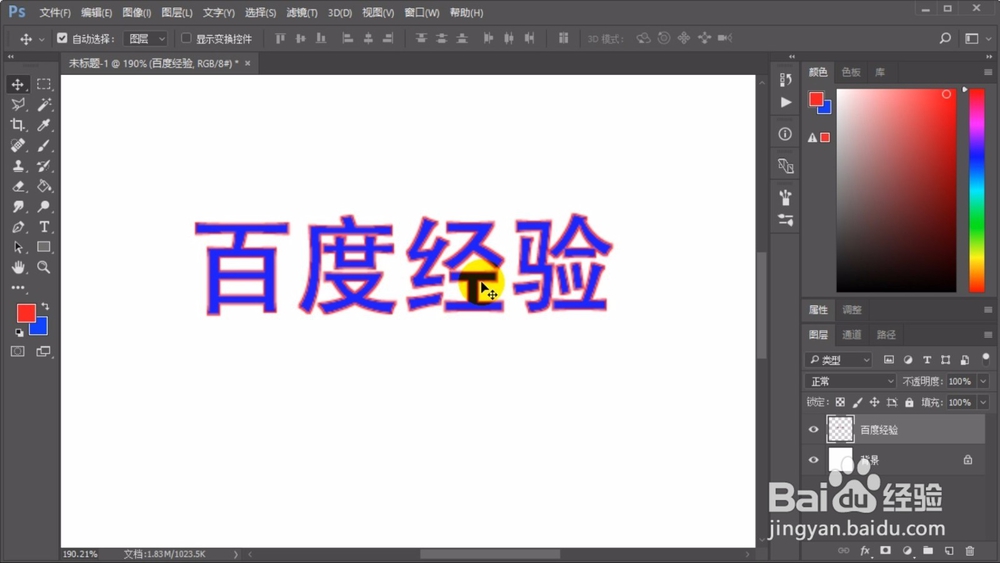The image size is (1000, 563).
Task: Open the Info panel icon
Action: (785, 134)
